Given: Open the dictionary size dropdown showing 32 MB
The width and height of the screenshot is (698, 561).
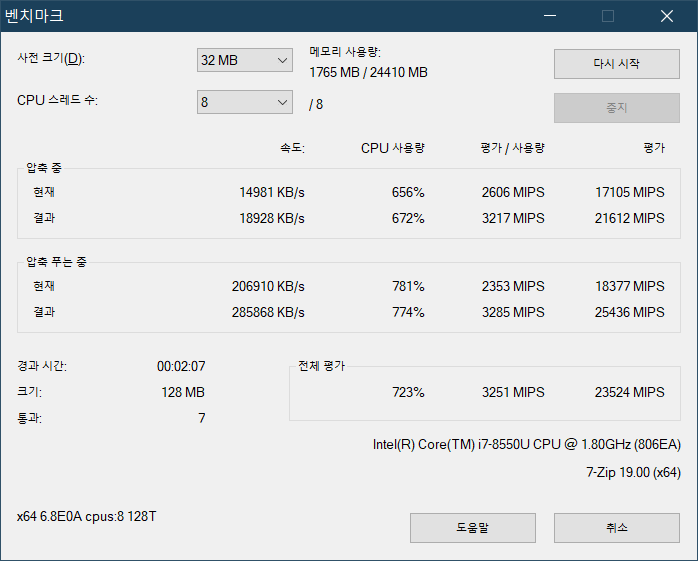Looking at the screenshot, I should [244, 60].
